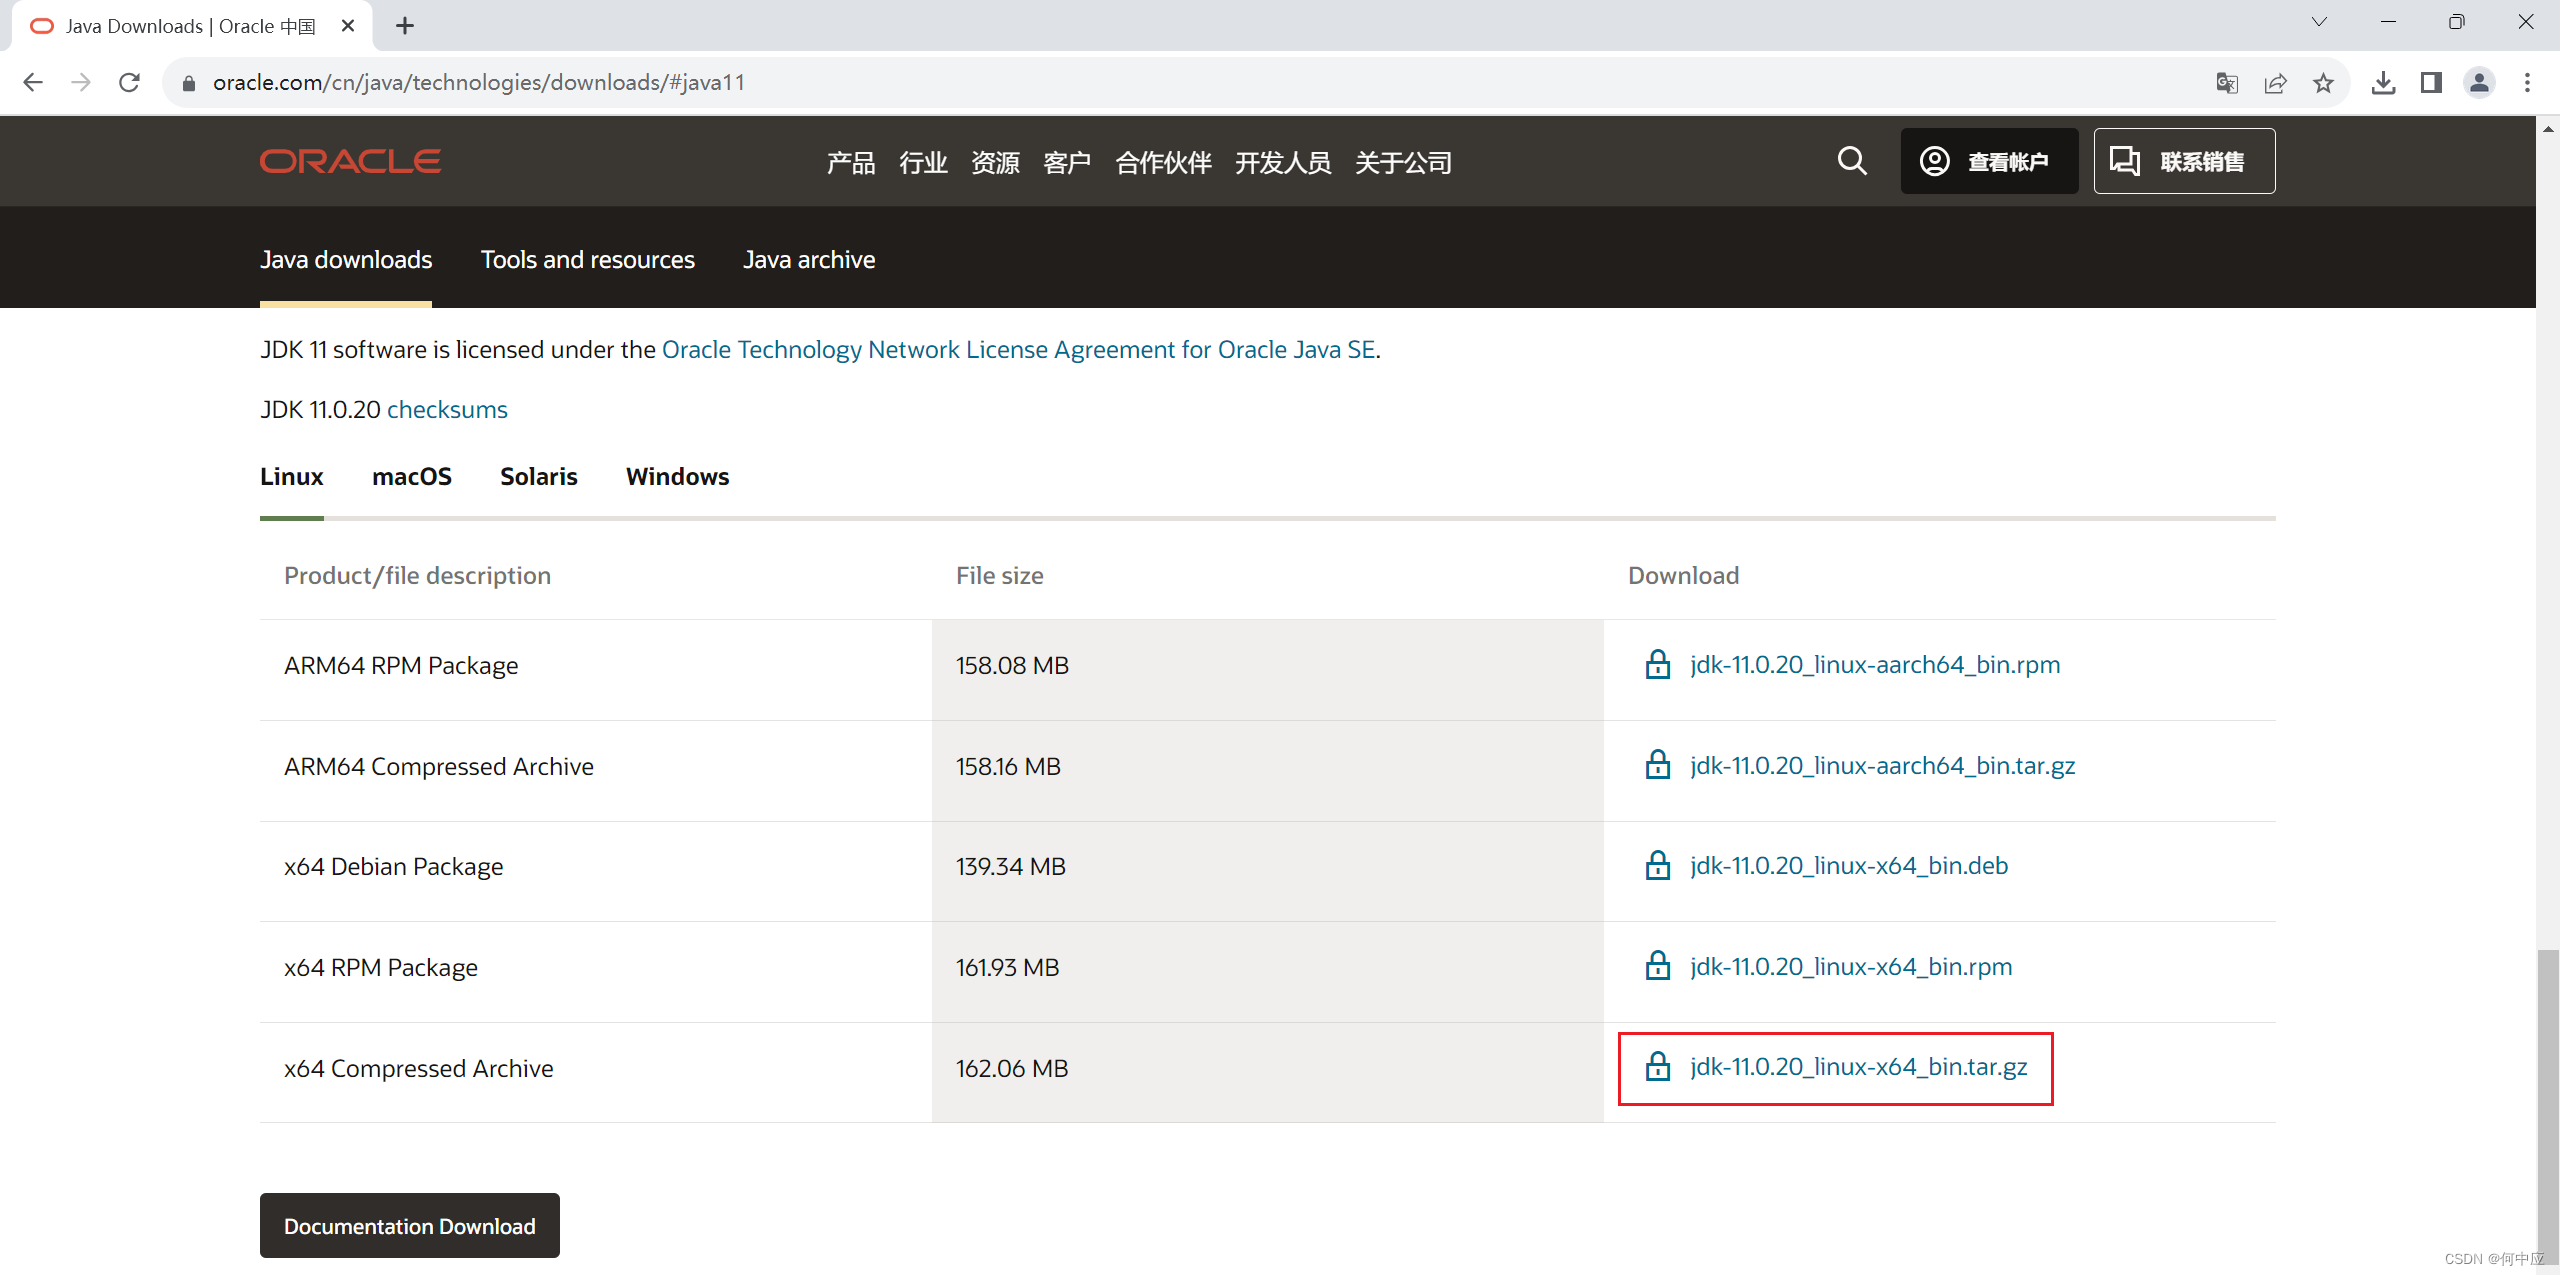Open a new browser tab
Image resolution: width=2560 pixels, height=1275 pixels.
click(405, 26)
